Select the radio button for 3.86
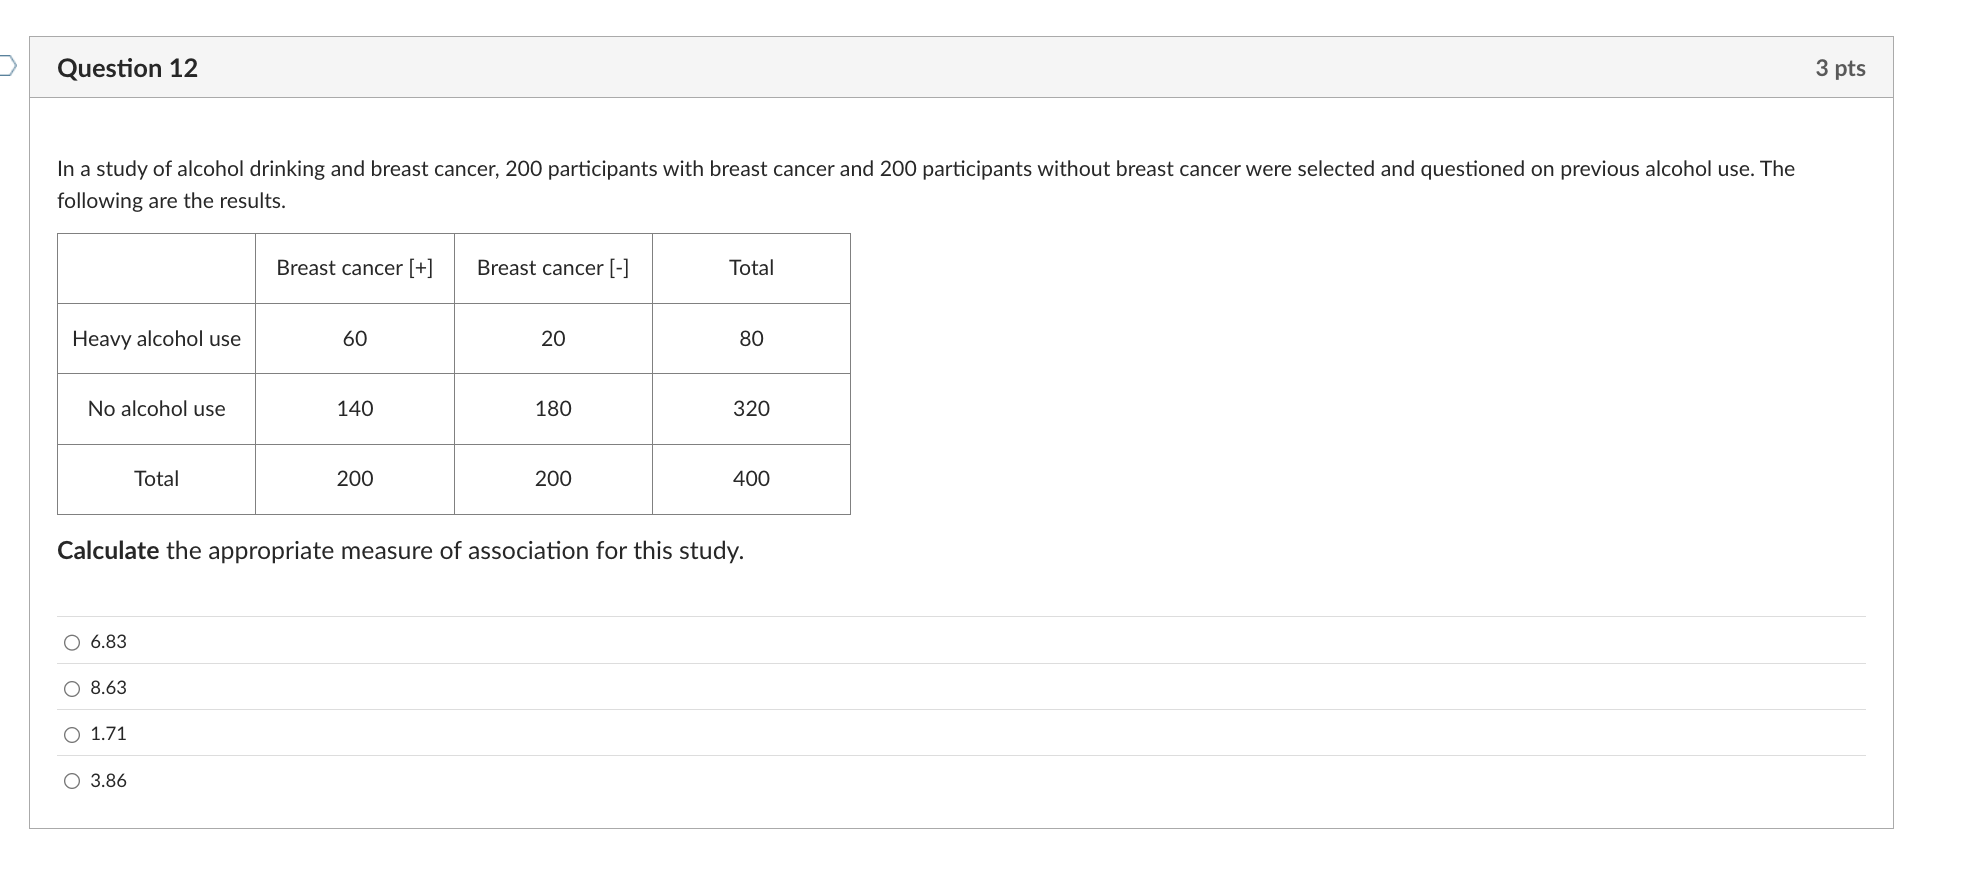The width and height of the screenshot is (1980, 878). point(71,781)
